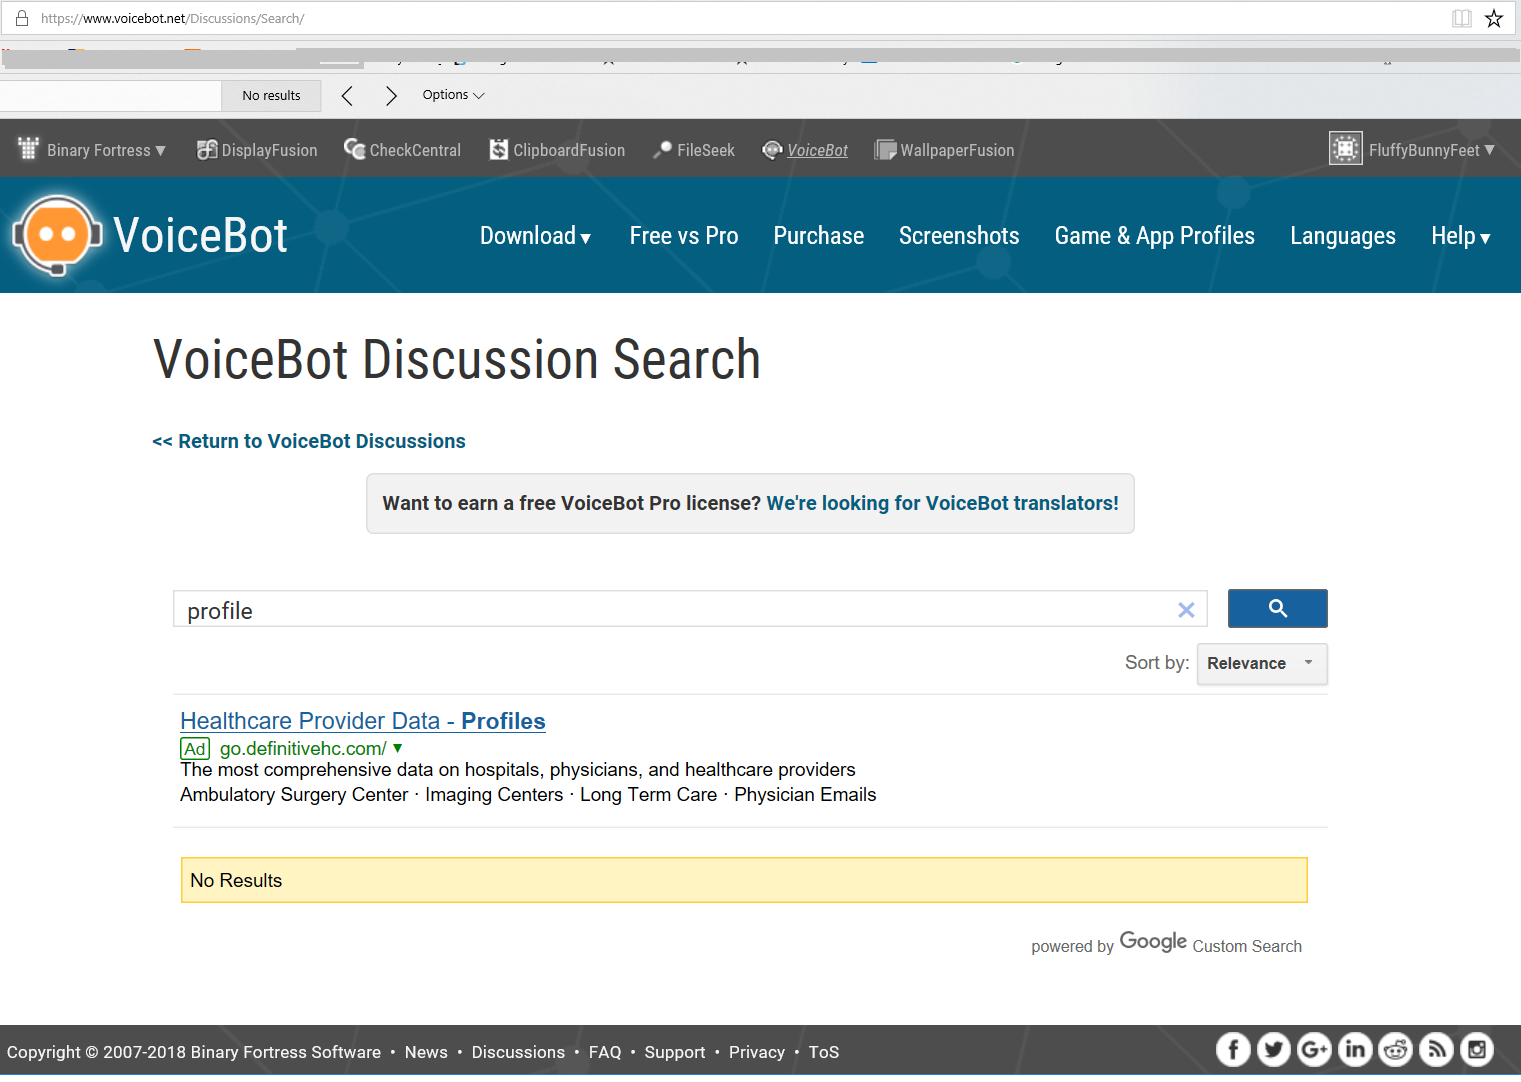Click the Reddit icon in the footer
The width and height of the screenshot is (1521, 1082).
click(x=1395, y=1049)
